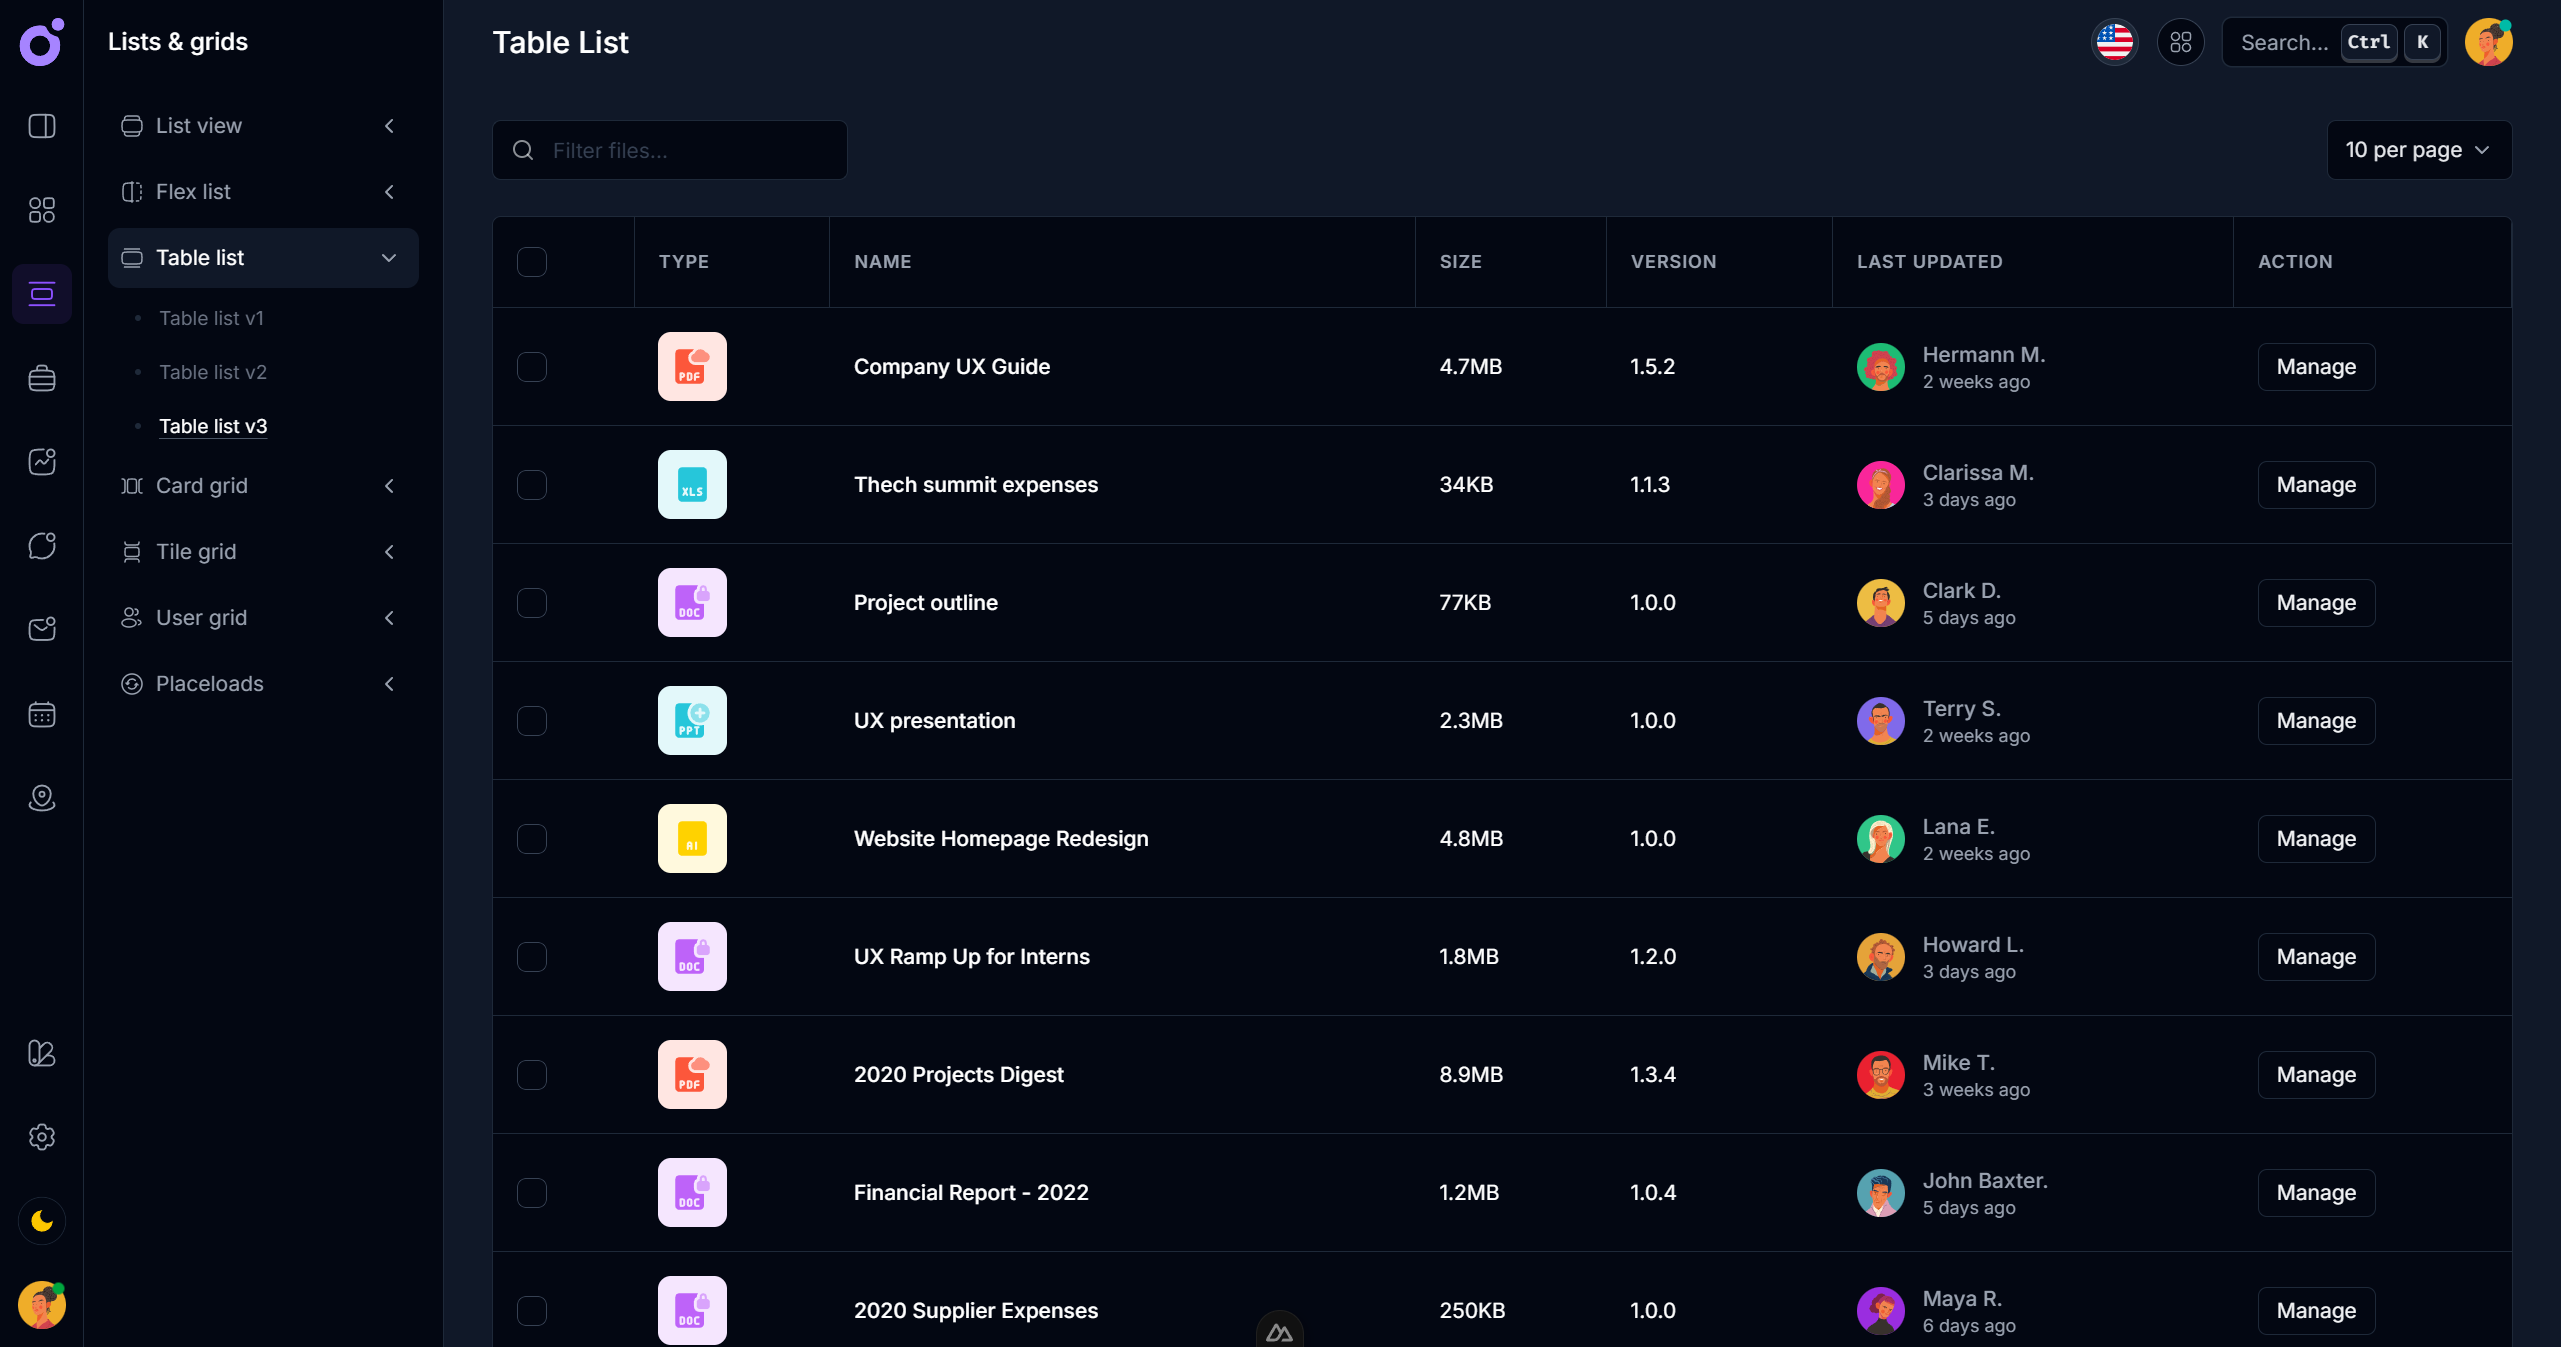The height and width of the screenshot is (1347, 2561).
Task: Click Manage button for 2020 Projects Digest
Action: click(x=2315, y=1075)
